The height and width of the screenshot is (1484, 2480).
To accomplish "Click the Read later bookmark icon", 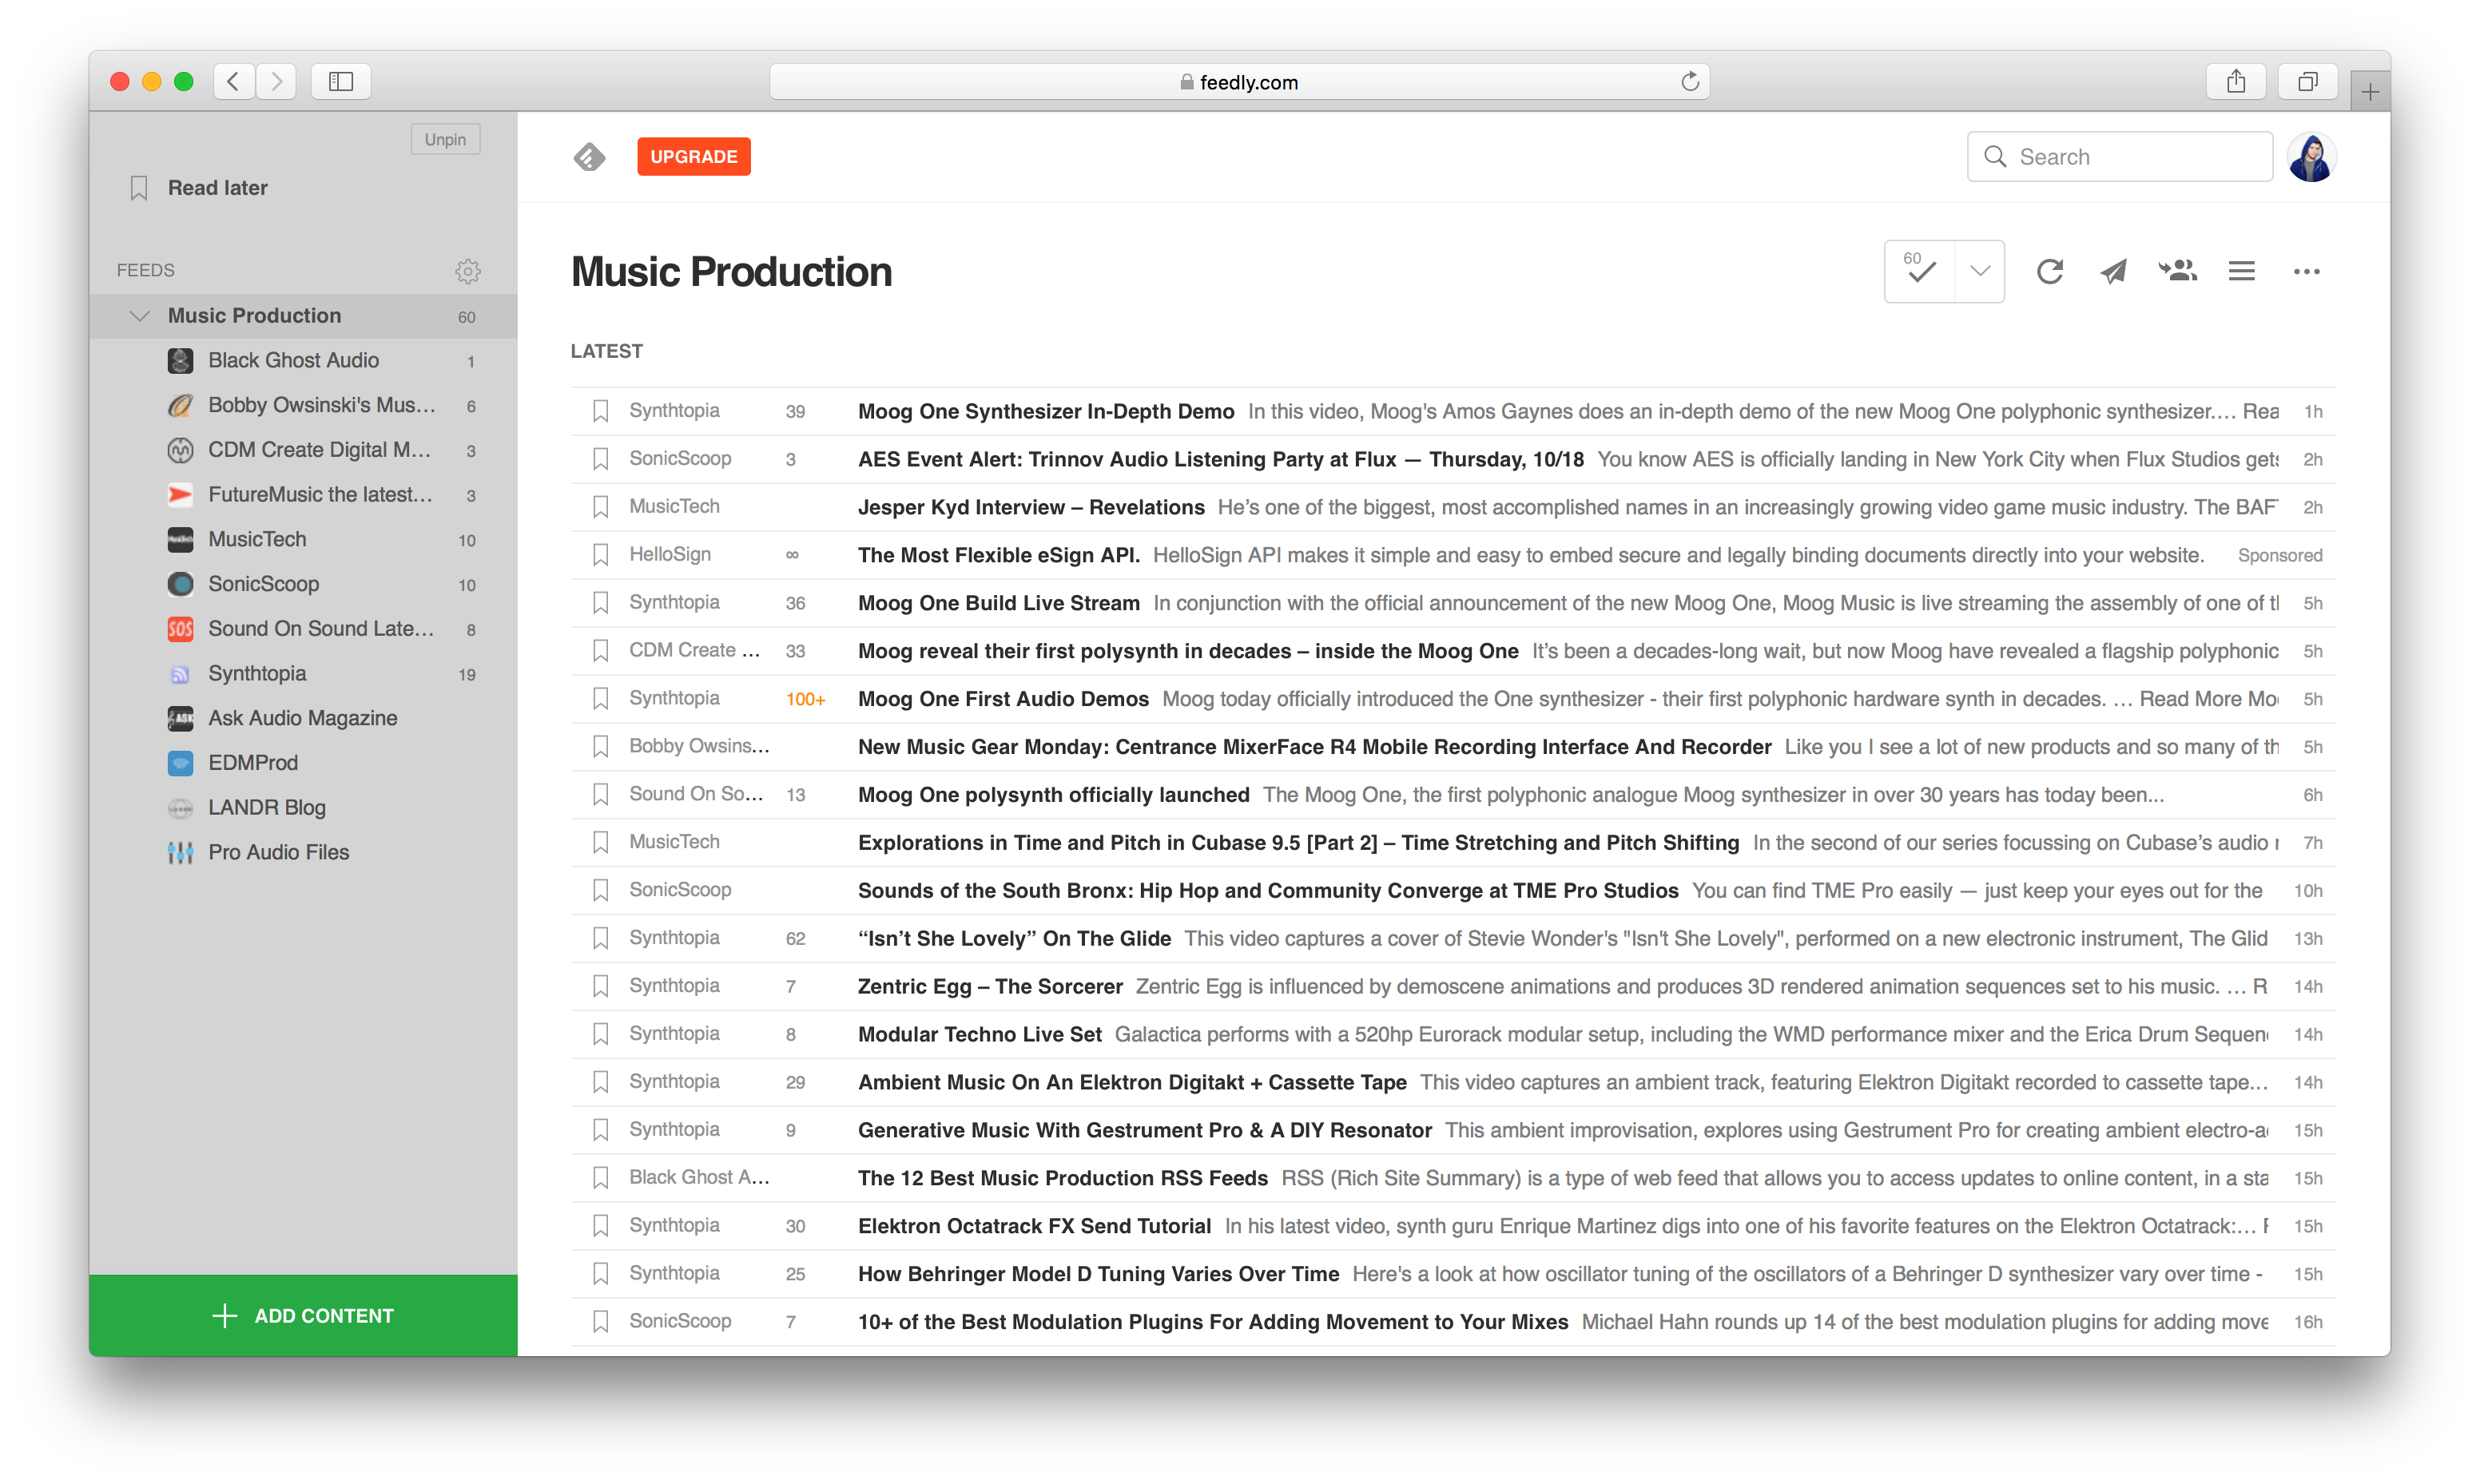I will (139, 188).
